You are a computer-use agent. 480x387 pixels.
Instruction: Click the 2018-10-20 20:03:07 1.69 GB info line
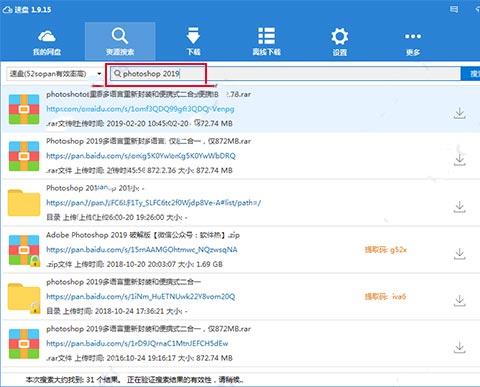click(134, 264)
